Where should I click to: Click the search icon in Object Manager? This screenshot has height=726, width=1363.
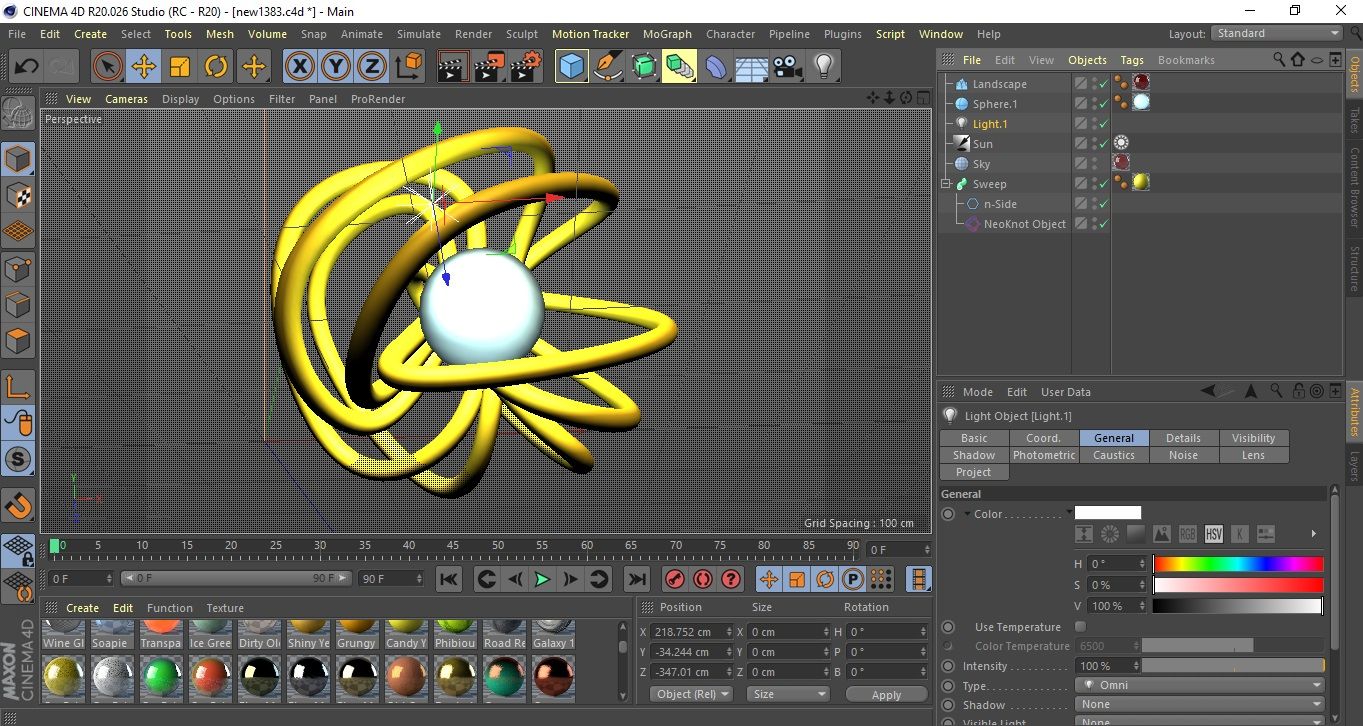tap(1279, 60)
